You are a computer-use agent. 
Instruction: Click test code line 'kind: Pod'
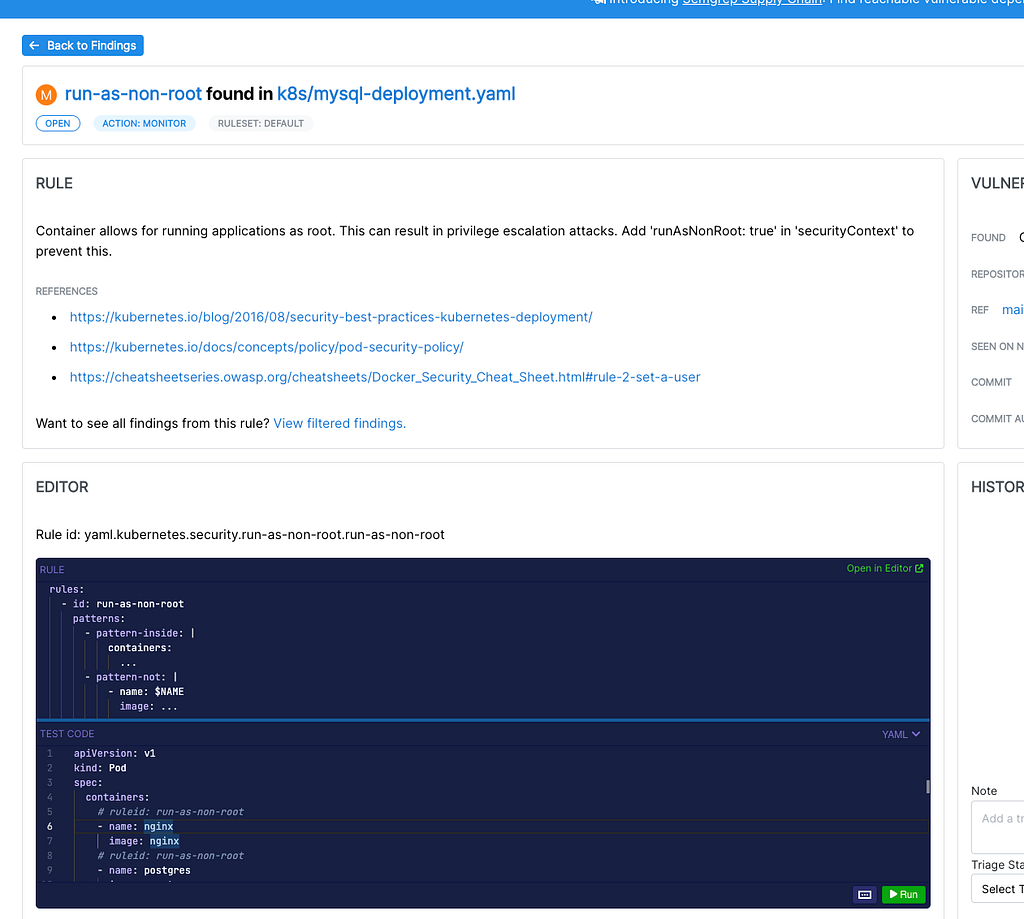(x=100, y=768)
